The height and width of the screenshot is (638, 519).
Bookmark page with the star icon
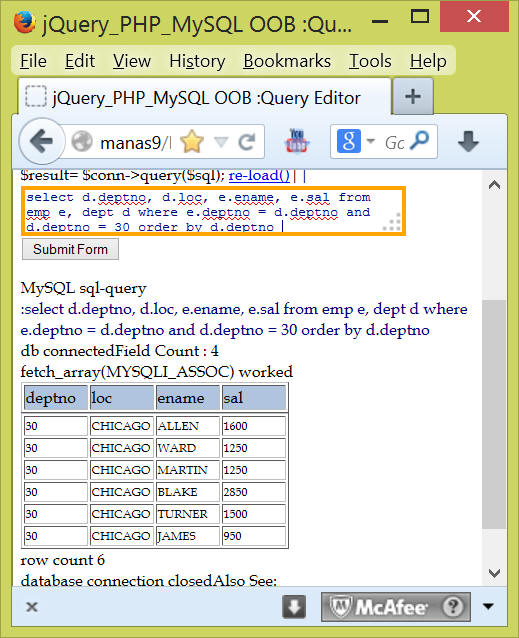pyautogui.click(x=192, y=142)
